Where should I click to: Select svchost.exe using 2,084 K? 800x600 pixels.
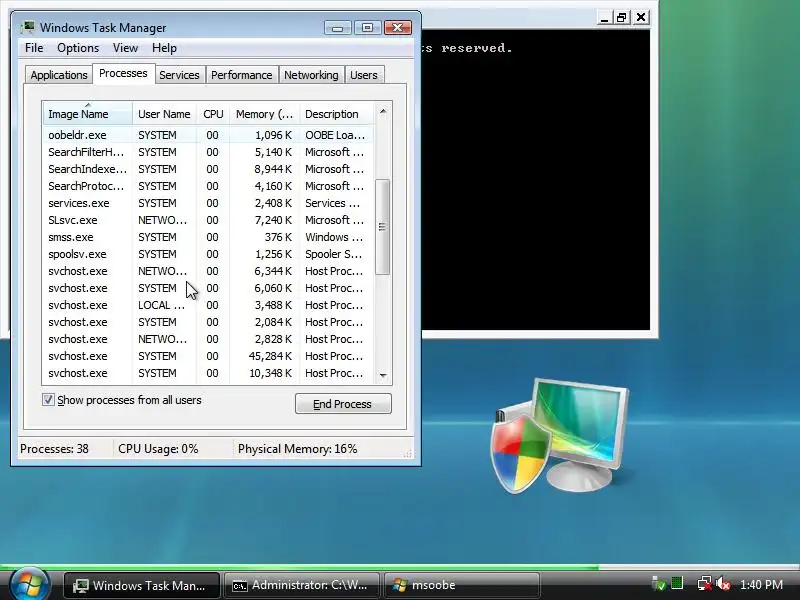coord(208,322)
